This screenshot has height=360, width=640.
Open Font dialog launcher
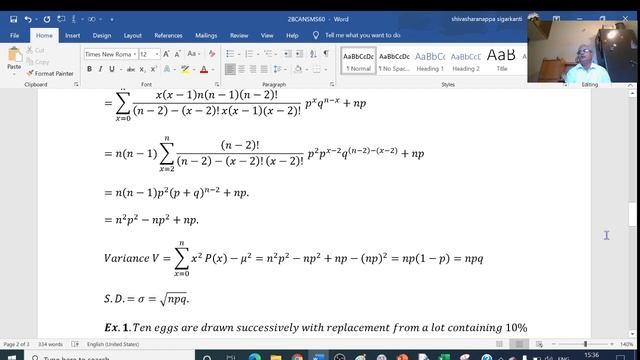pyautogui.click(x=217, y=84)
